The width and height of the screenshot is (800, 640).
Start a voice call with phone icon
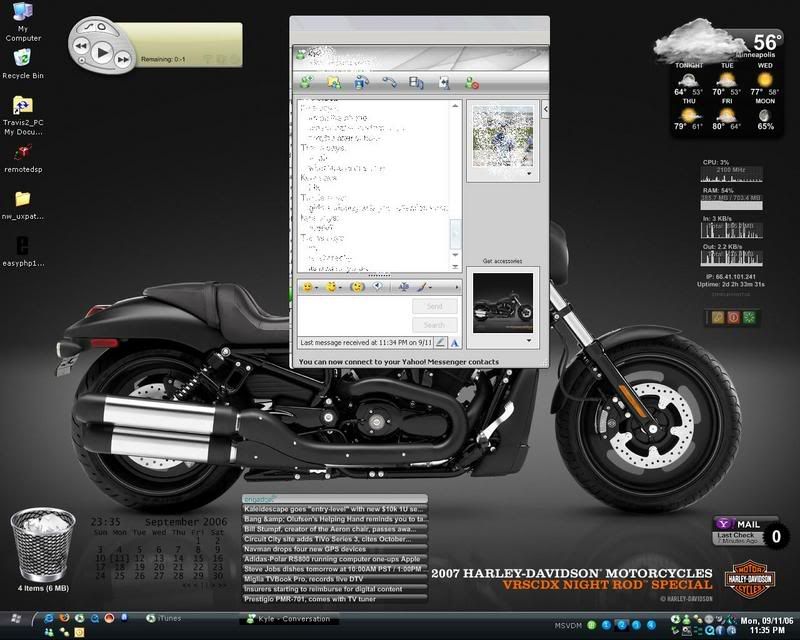click(389, 83)
